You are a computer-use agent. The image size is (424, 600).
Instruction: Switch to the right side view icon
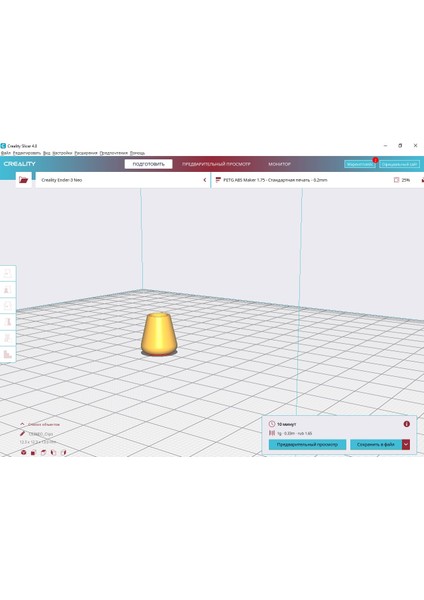click(64, 452)
